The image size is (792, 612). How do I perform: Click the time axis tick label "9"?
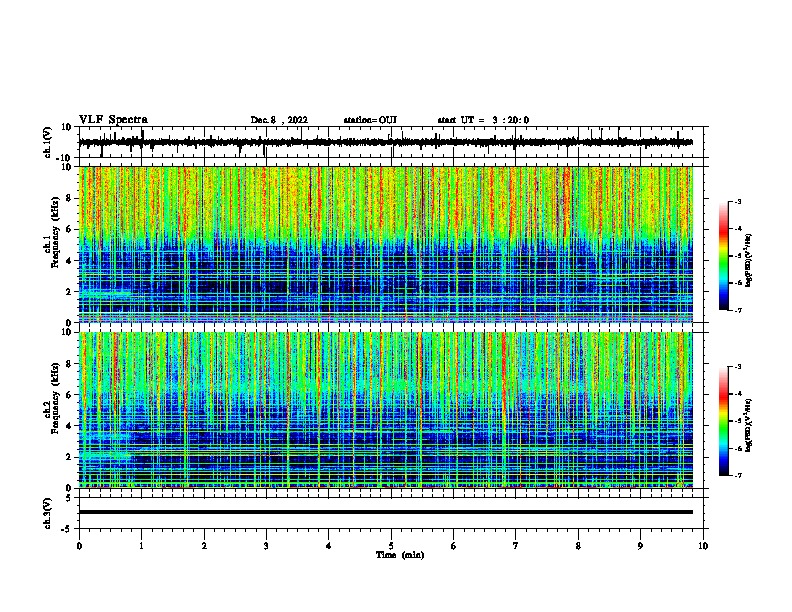pos(640,546)
